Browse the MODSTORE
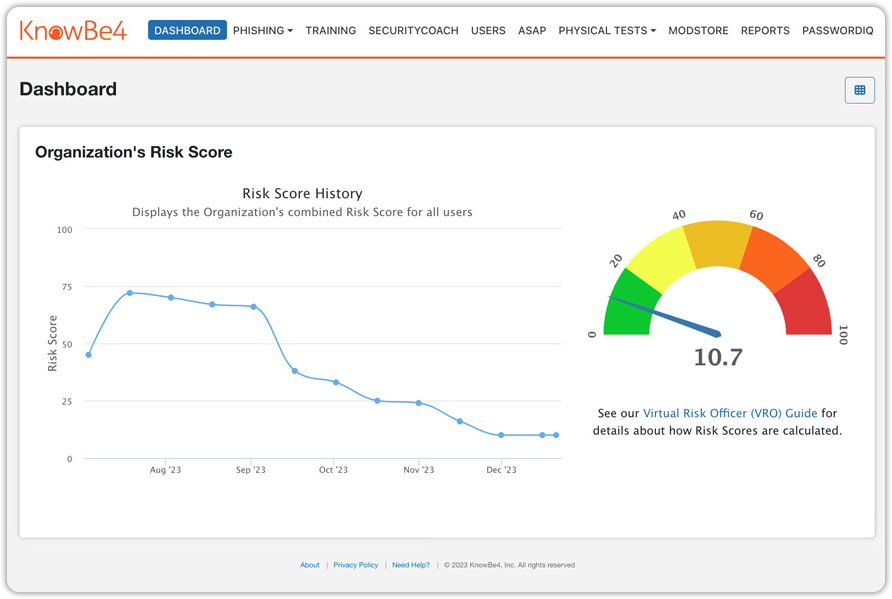The height and width of the screenshot is (599, 892). pyautogui.click(x=698, y=31)
